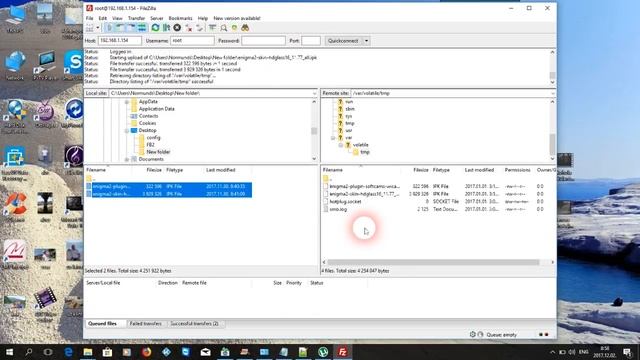Click remote file list horizontal scrollbar

433,262
